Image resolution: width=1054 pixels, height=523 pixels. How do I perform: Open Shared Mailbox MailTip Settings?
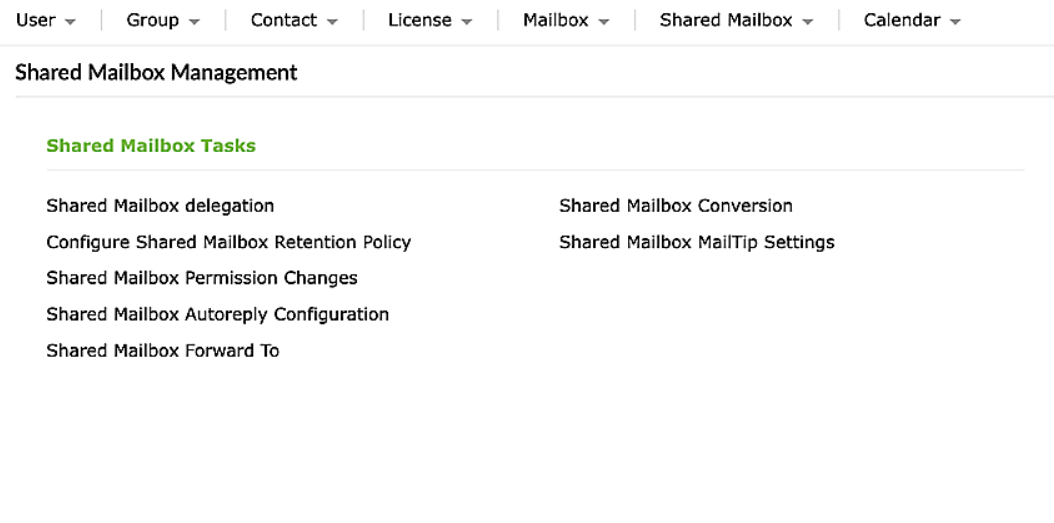[696, 242]
